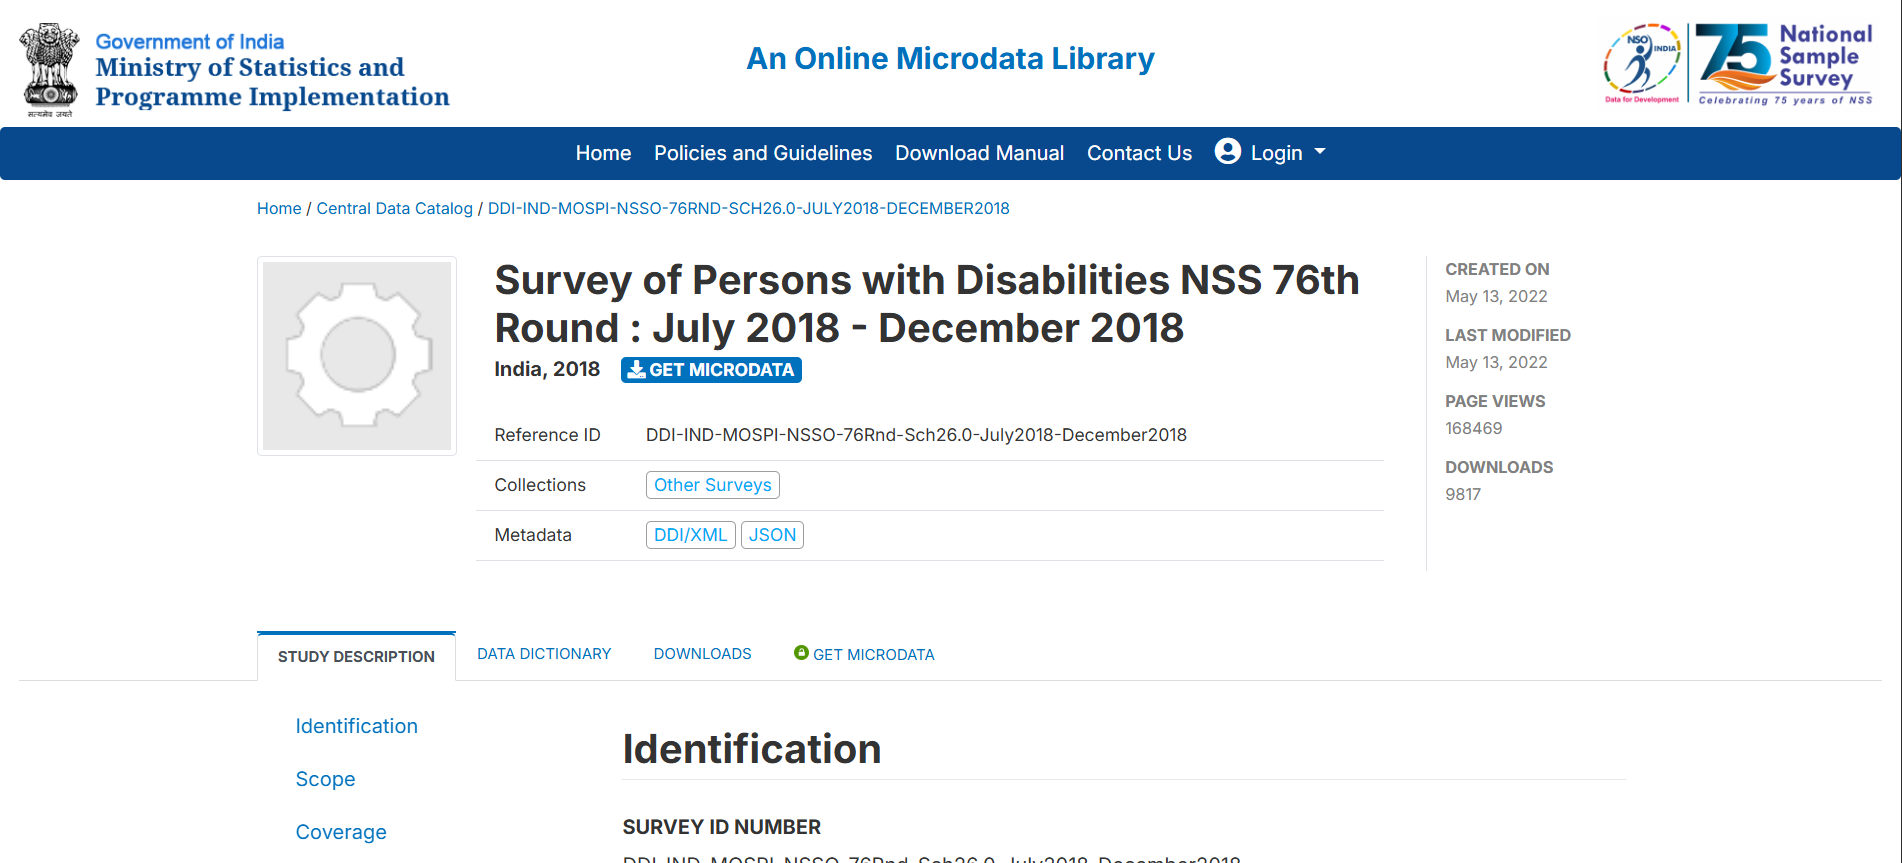Click the green lock icon beside Get Microdata tab
This screenshot has height=863, width=1902.
(801, 653)
